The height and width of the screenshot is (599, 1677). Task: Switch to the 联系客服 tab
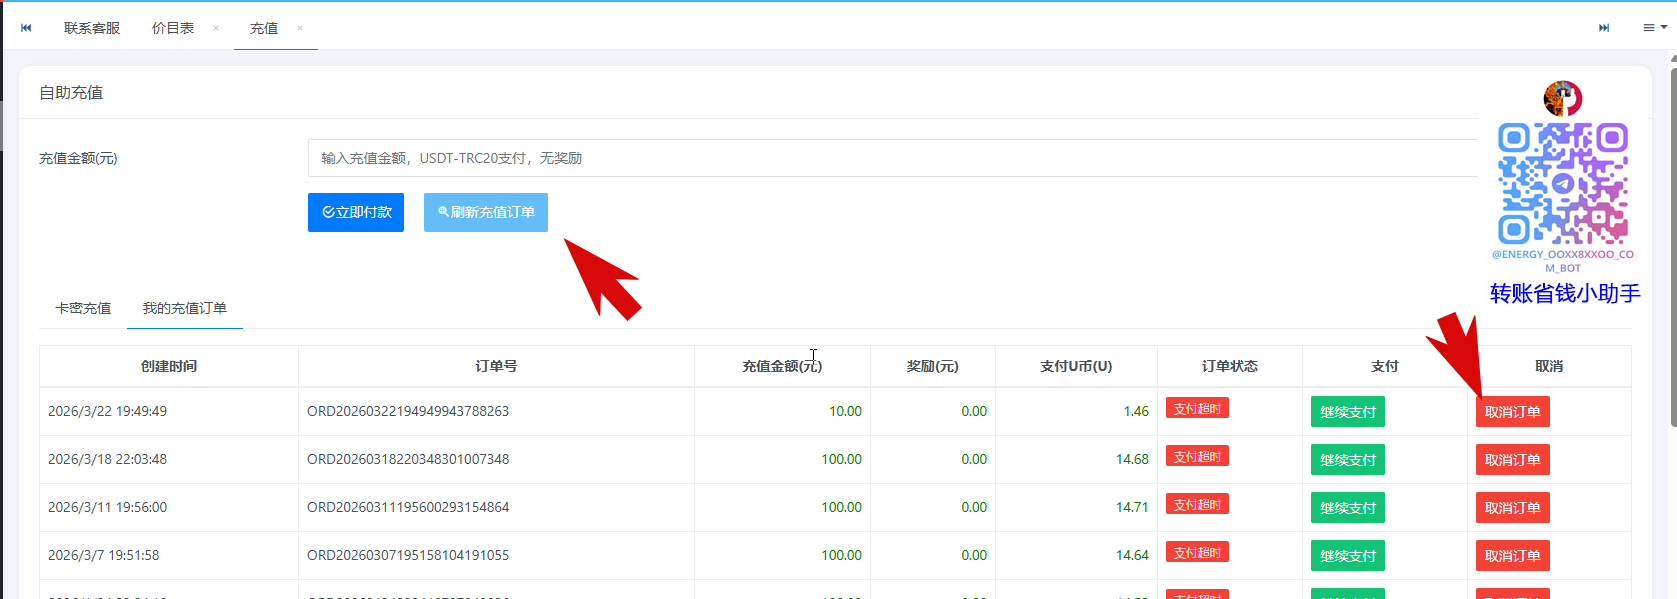coord(92,28)
